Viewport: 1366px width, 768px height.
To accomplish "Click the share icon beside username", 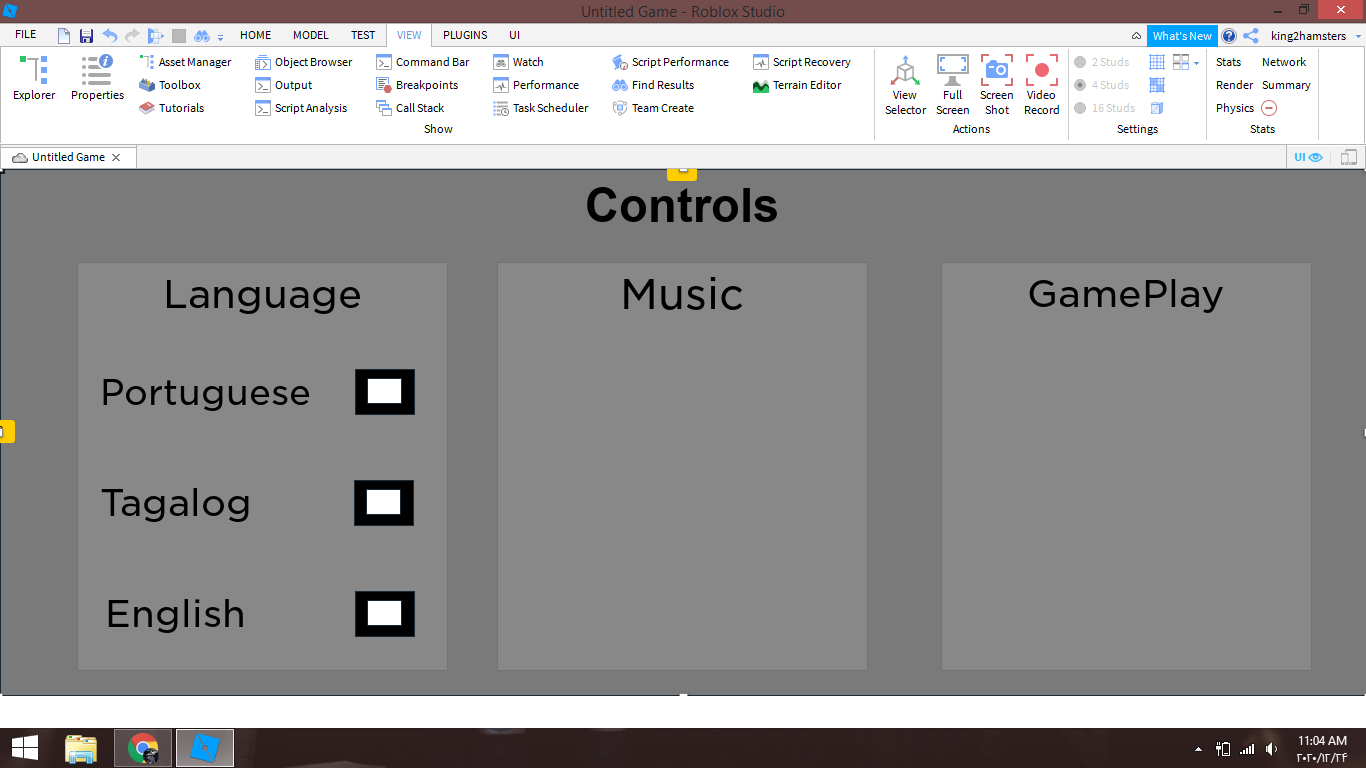I will [1251, 36].
